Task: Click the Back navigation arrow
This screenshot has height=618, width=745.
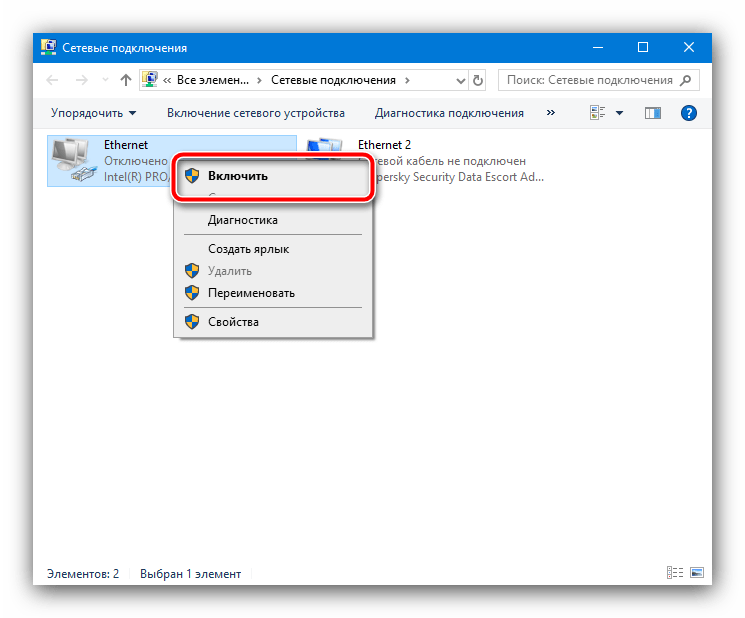Action: 52,80
